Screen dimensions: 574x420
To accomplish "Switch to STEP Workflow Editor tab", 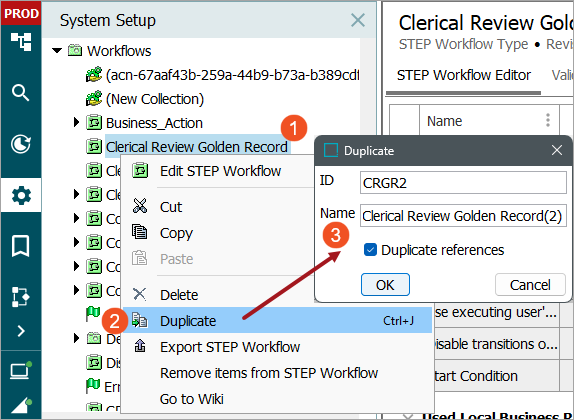I will point(463,75).
